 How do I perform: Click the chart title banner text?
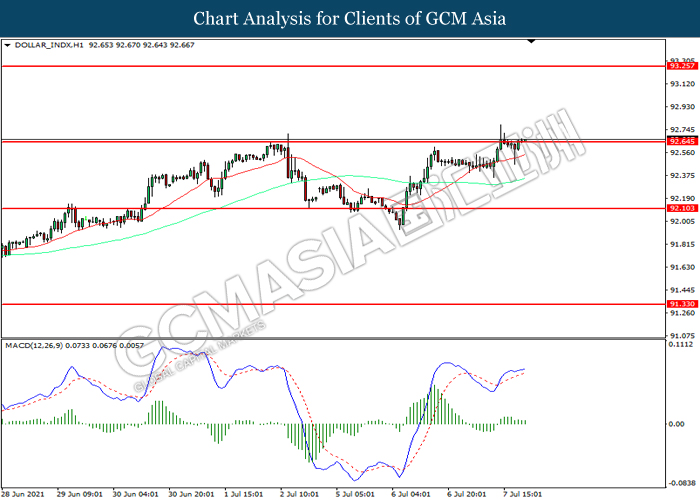[349, 19]
